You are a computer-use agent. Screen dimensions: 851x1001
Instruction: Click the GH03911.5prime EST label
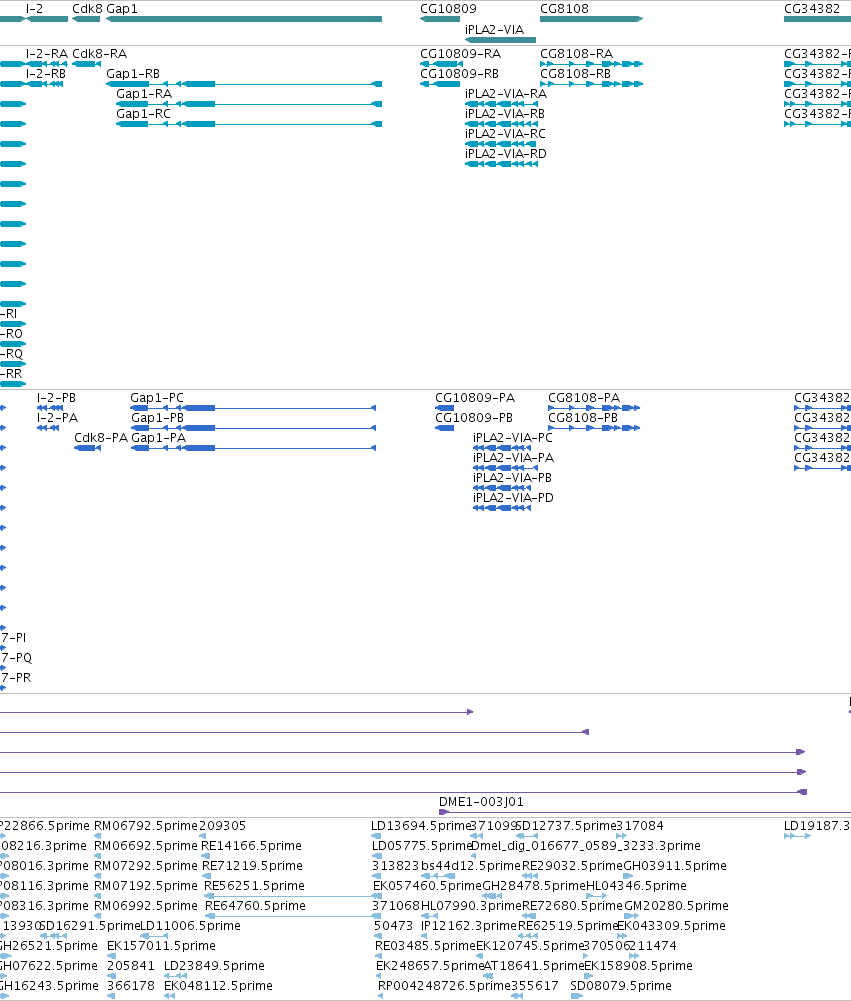pos(675,866)
